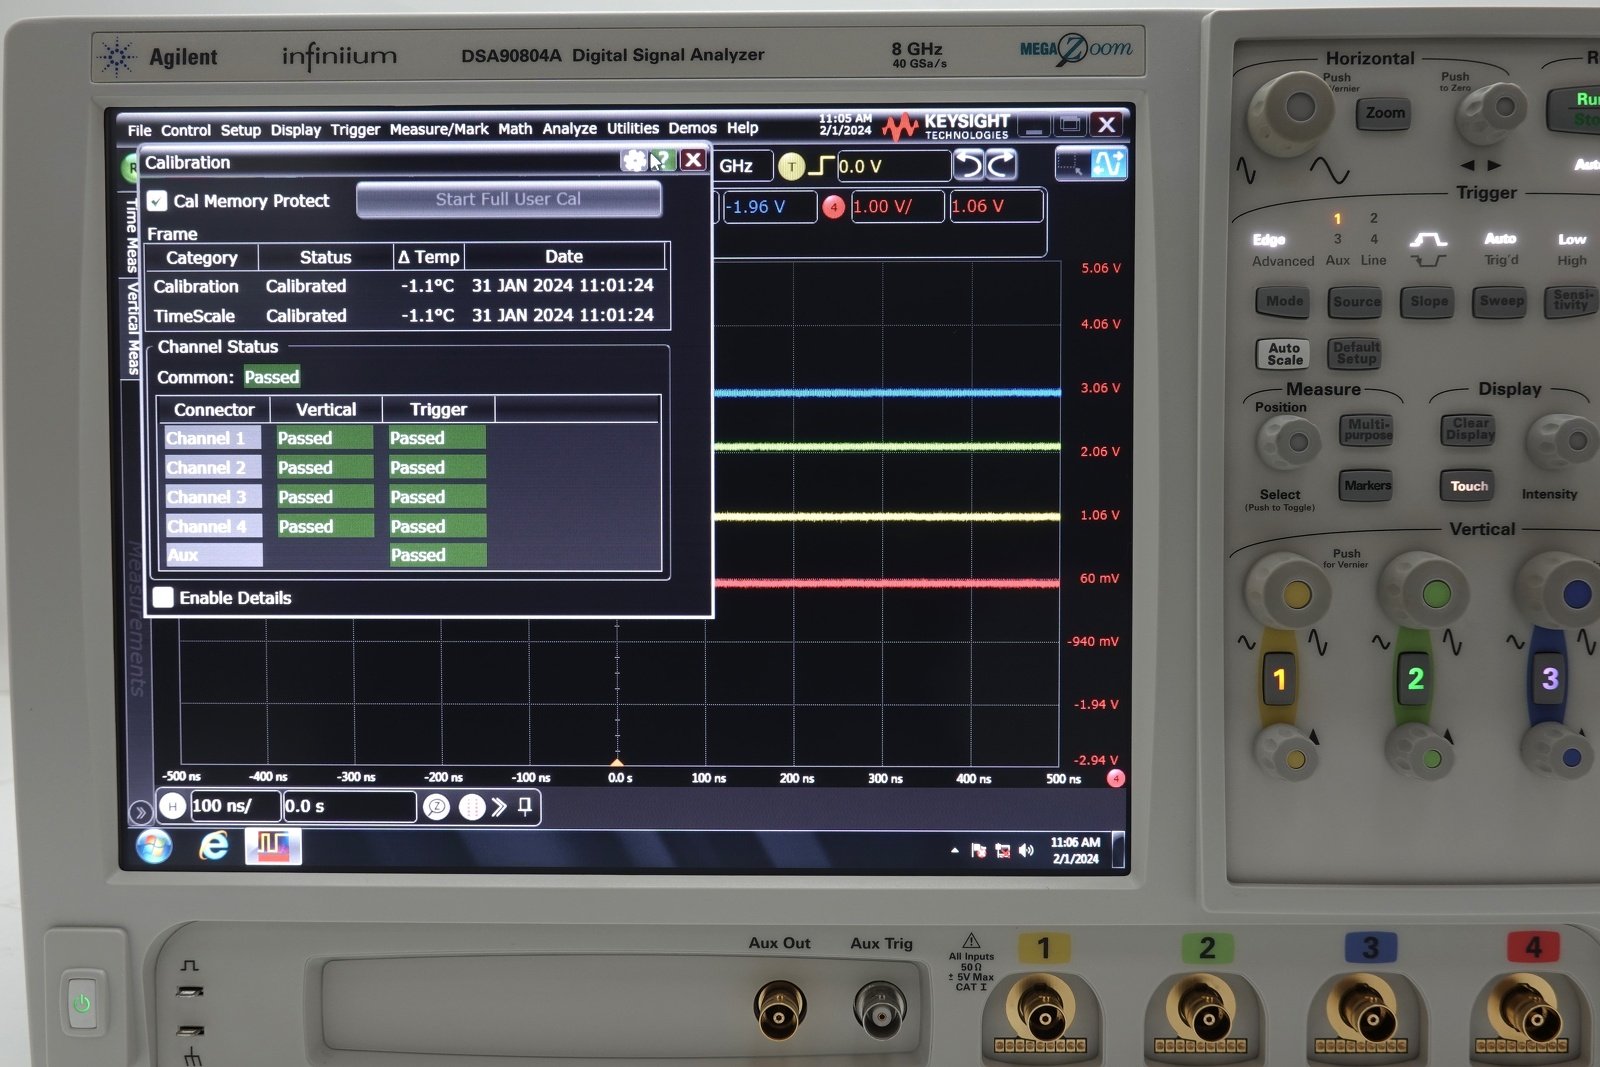This screenshot has height=1067, width=1600.
Task: Click the undo arrow in the toolbar
Action: (x=968, y=165)
